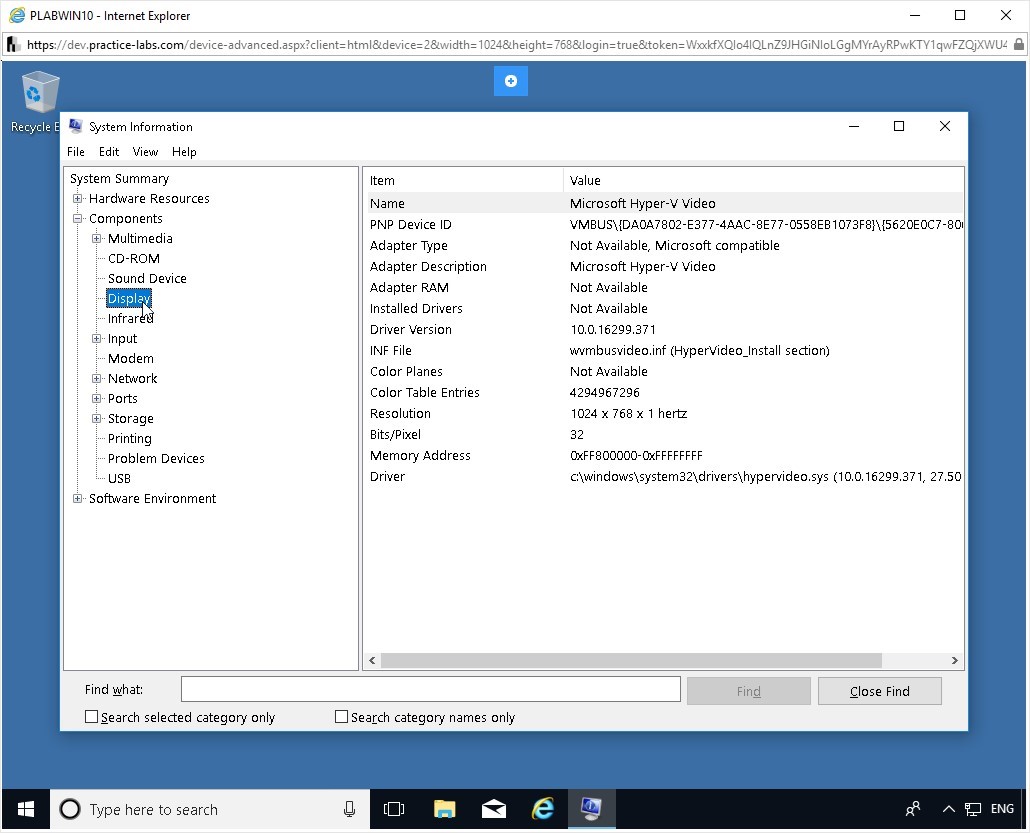Image resolution: width=1030 pixels, height=833 pixels.
Task: Click the Cortana circle icon
Action: click(70, 809)
